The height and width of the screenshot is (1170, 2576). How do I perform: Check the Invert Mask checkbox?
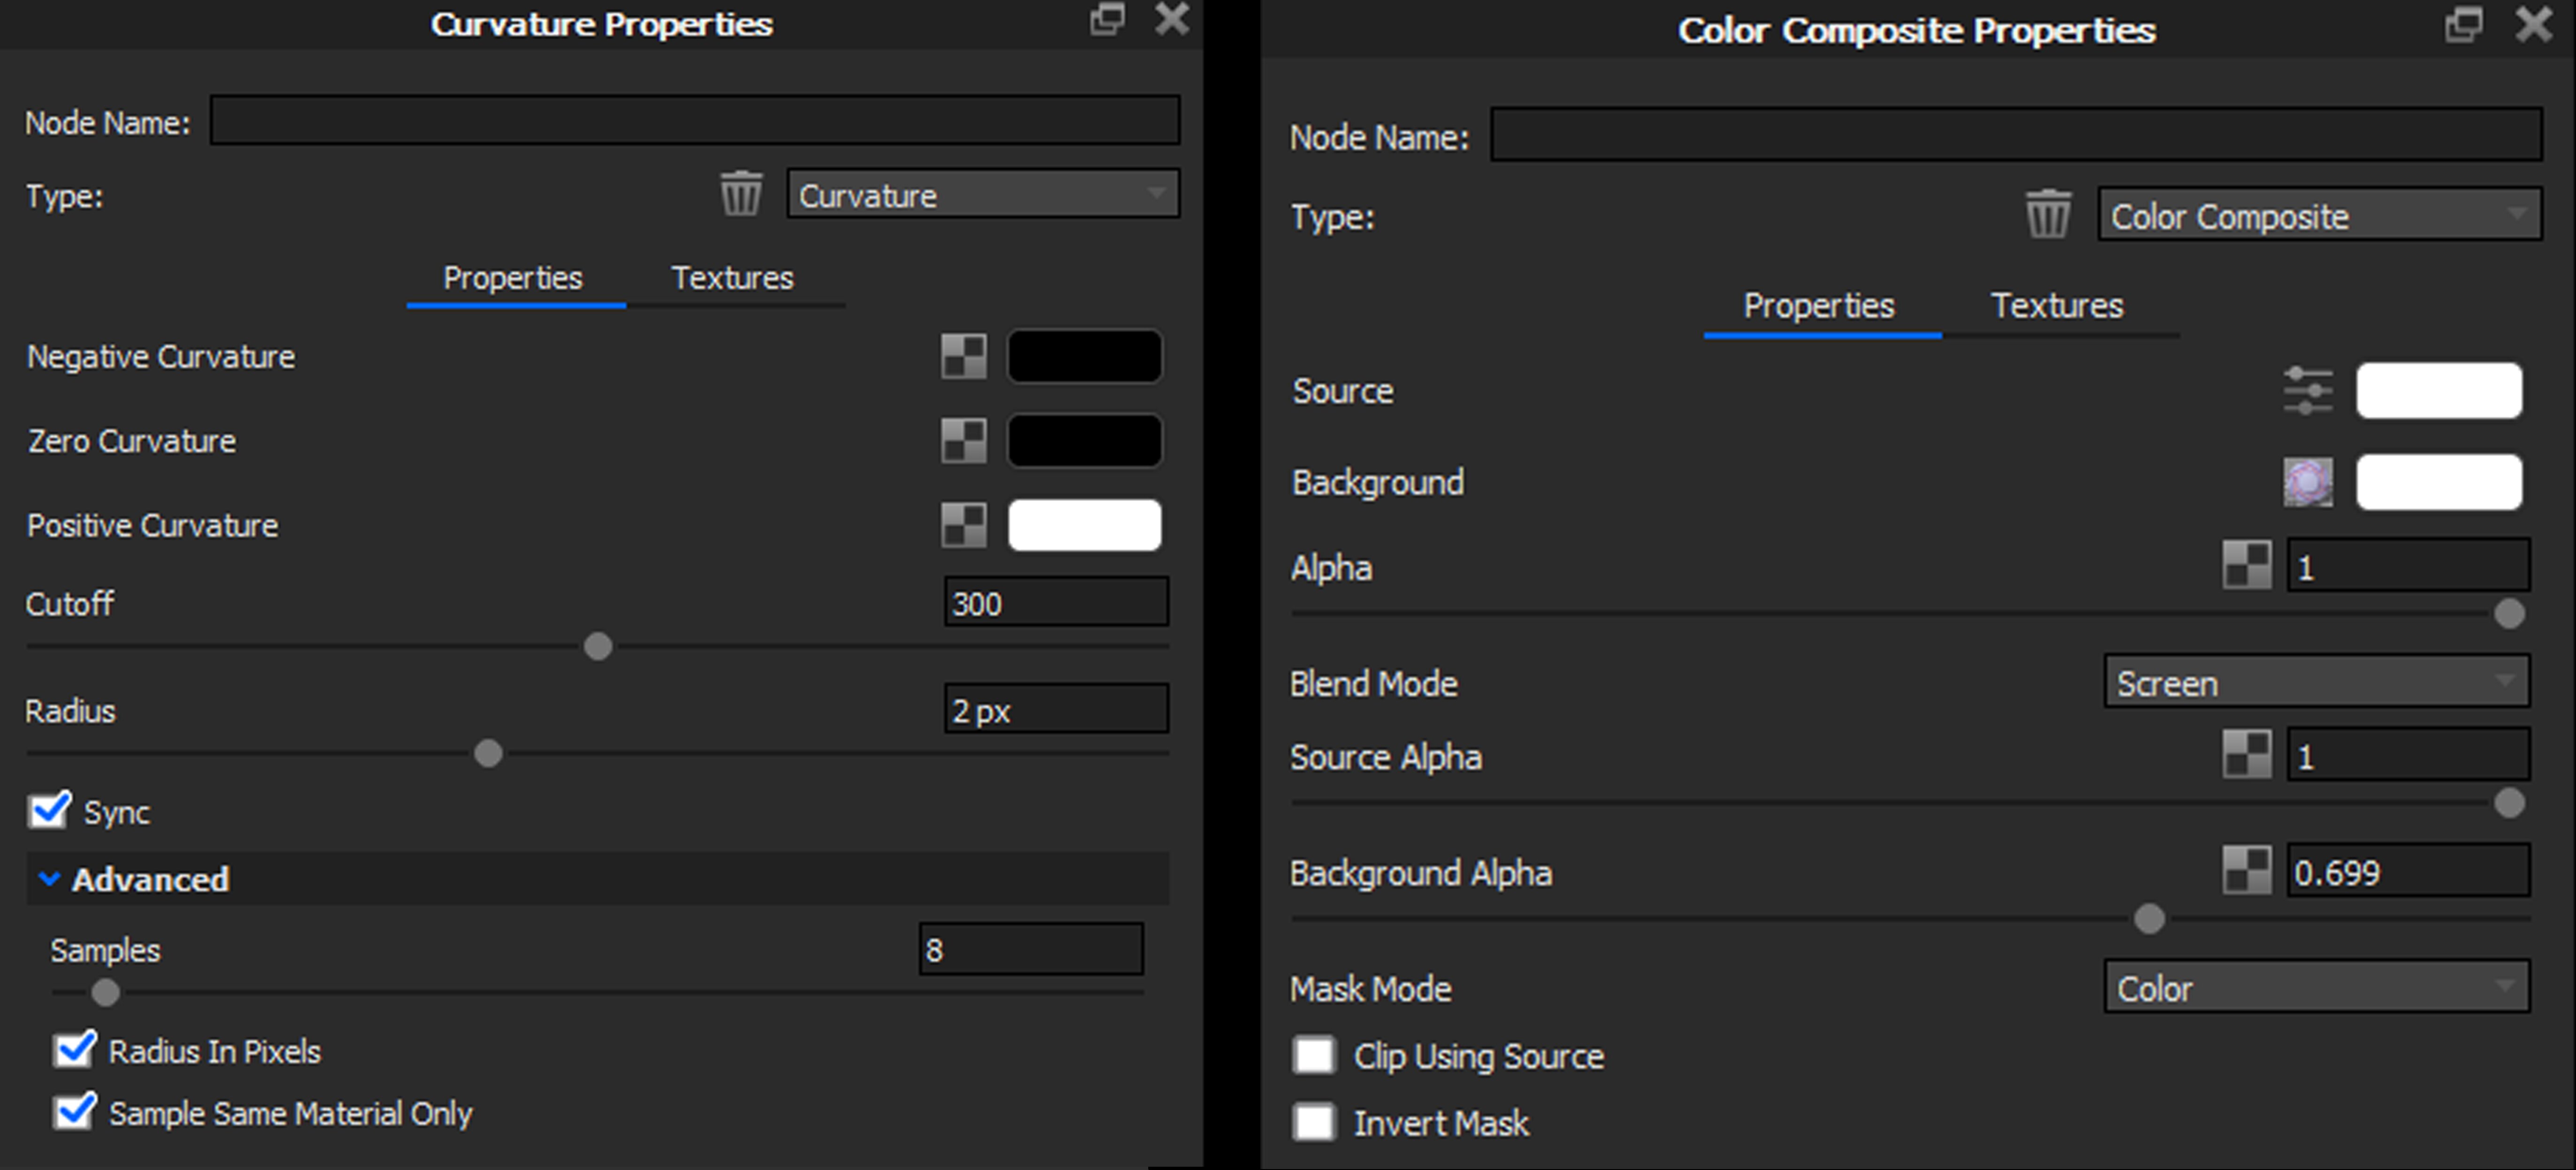point(1314,1122)
